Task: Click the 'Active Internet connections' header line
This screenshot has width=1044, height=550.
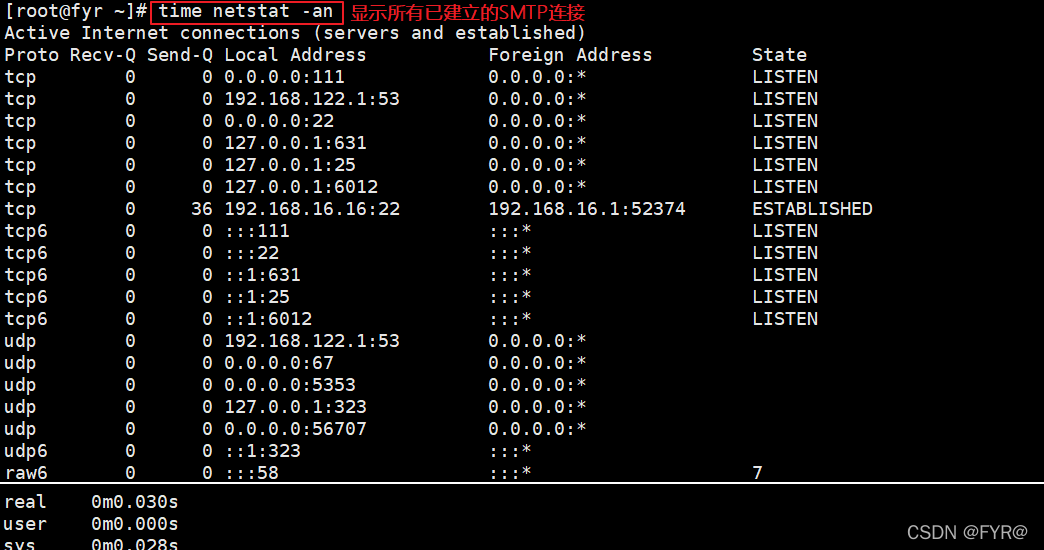Action: 295,33
